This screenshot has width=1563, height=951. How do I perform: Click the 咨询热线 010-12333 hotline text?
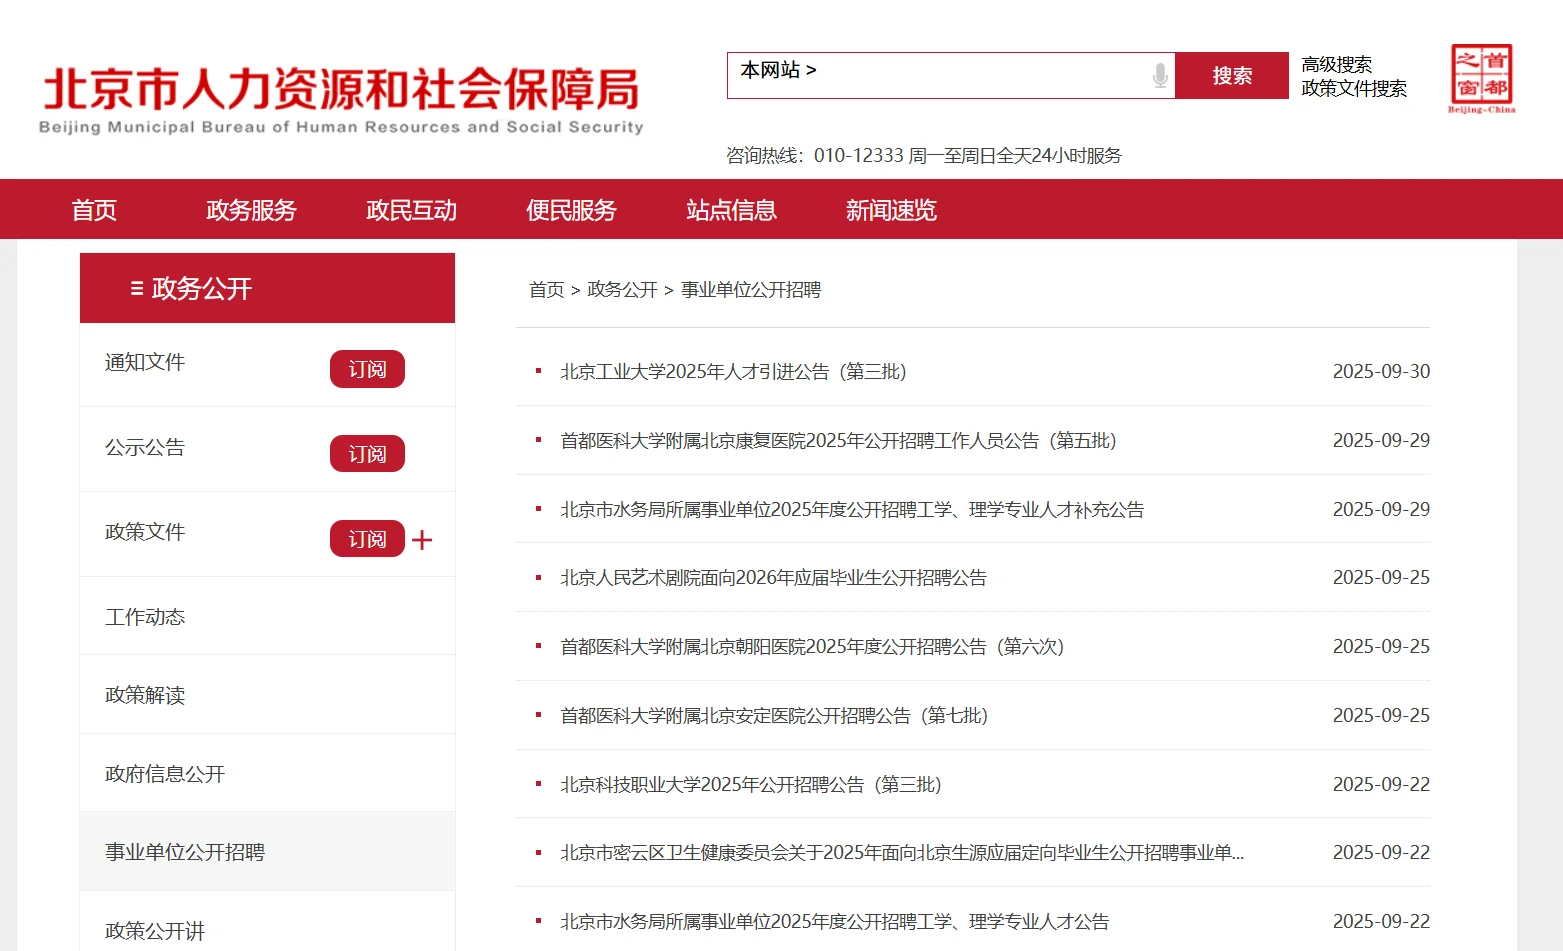click(x=924, y=156)
